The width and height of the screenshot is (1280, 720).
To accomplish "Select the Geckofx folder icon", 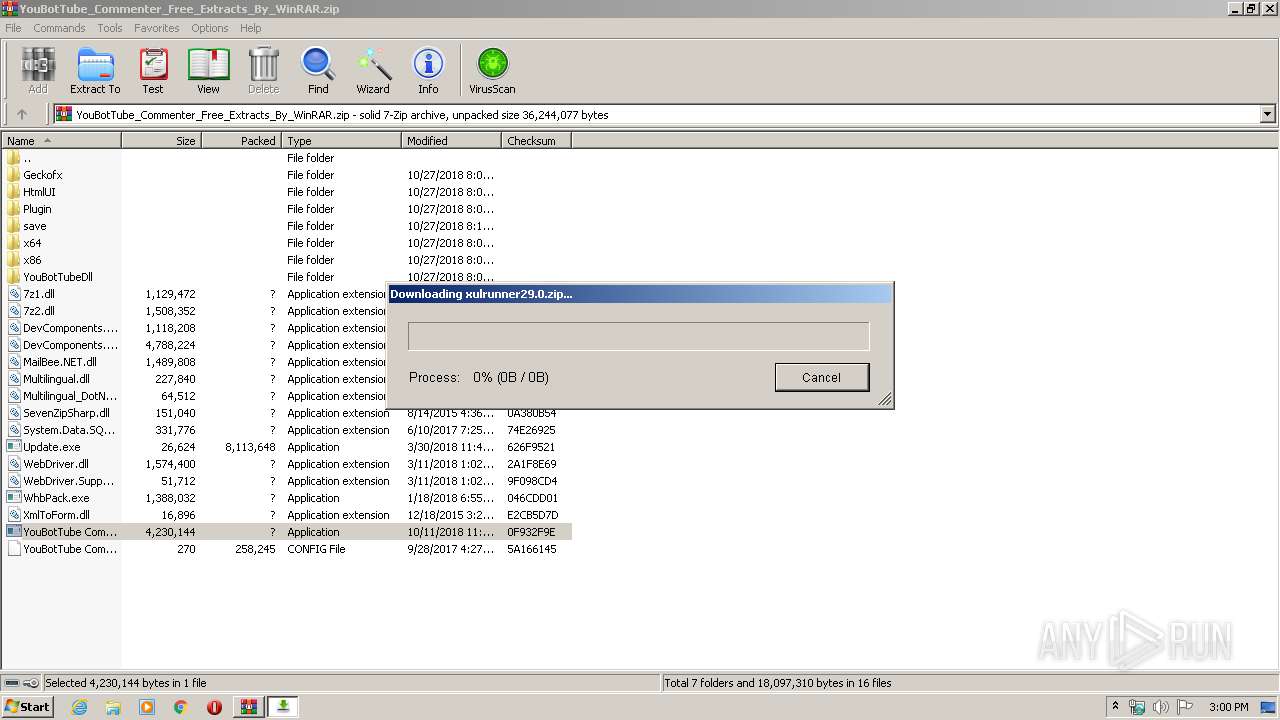I will 14,175.
